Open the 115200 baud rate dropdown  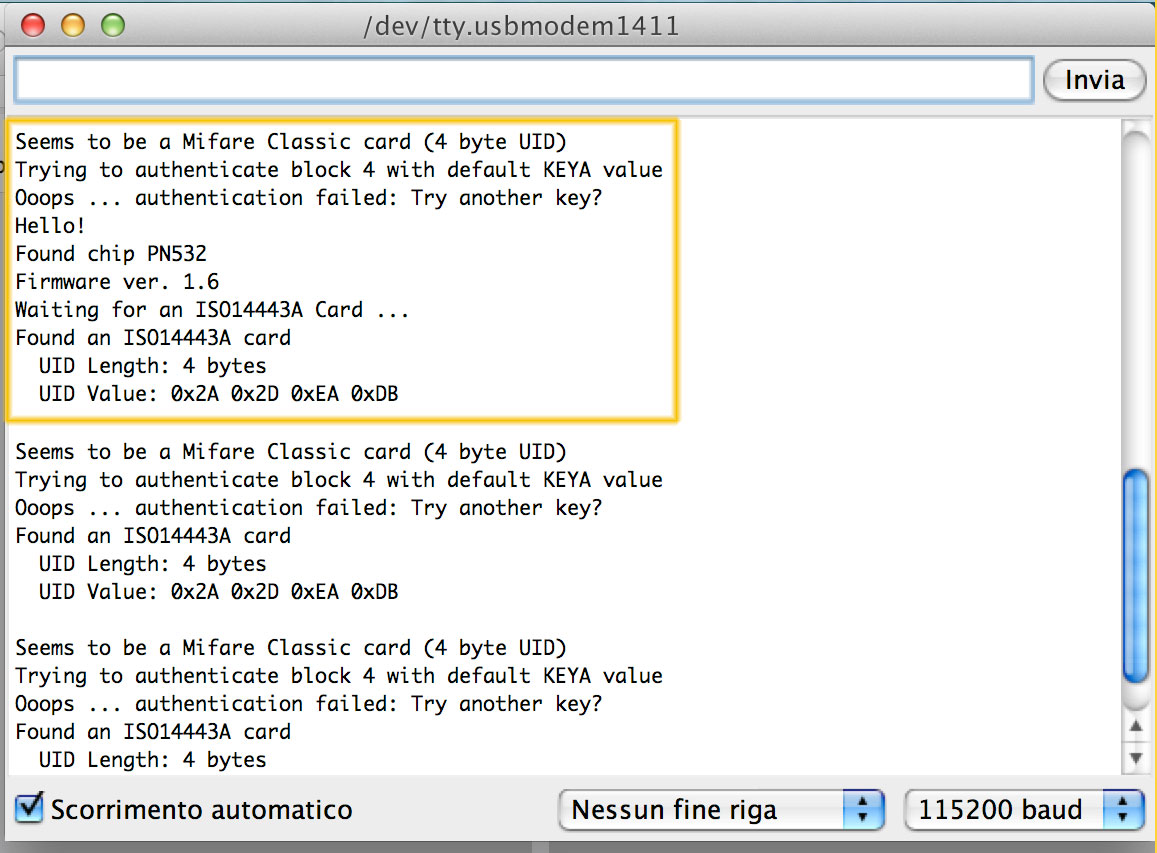[x=1024, y=809]
